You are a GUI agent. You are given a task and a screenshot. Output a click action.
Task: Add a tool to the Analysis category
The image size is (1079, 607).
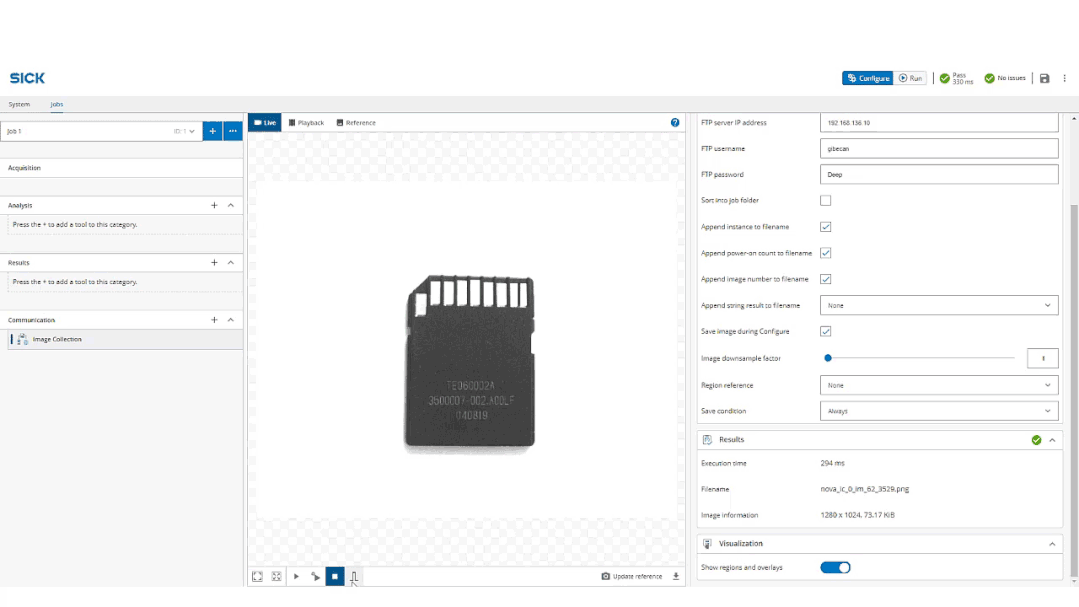tap(214, 205)
